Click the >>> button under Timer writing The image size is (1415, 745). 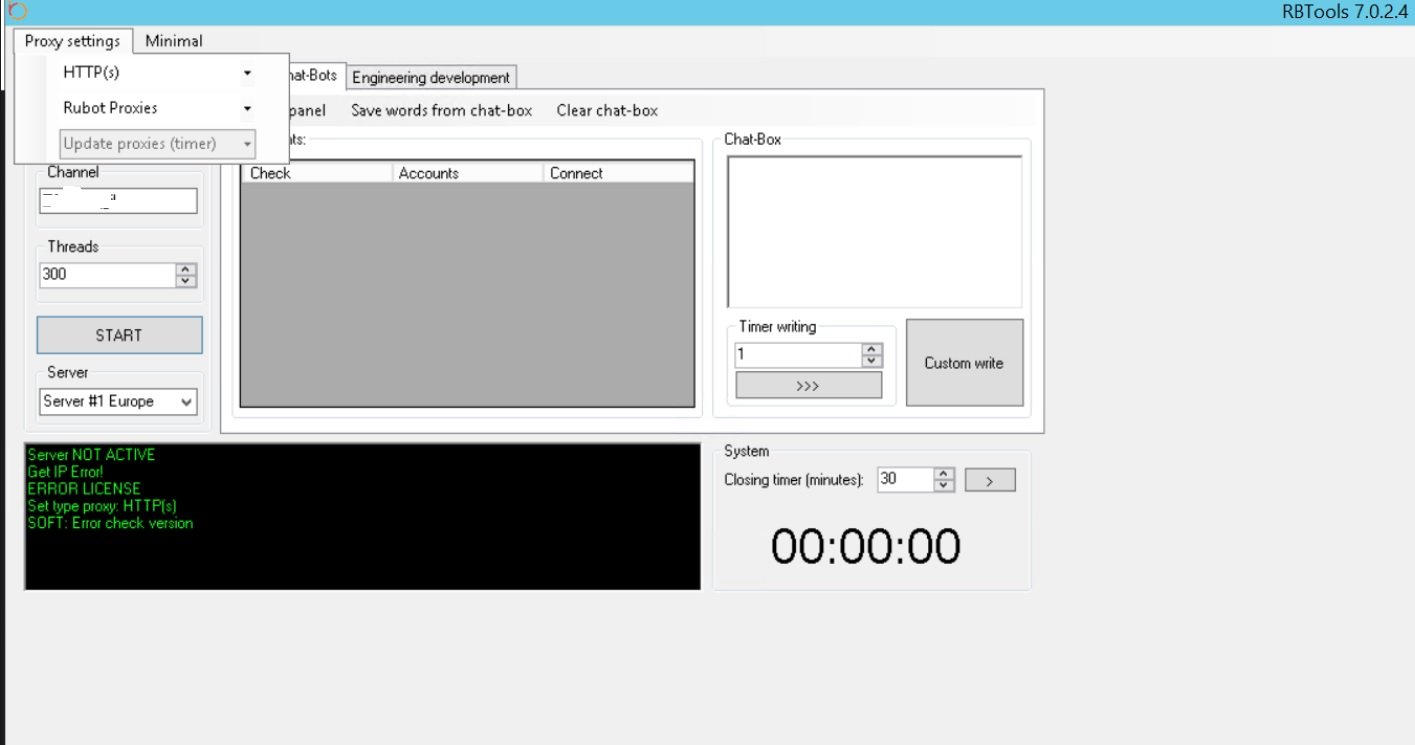click(808, 386)
